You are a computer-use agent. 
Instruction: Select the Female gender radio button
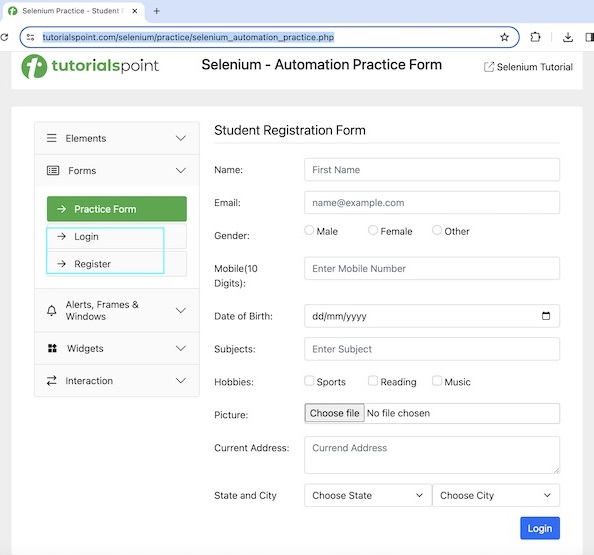[373, 230]
